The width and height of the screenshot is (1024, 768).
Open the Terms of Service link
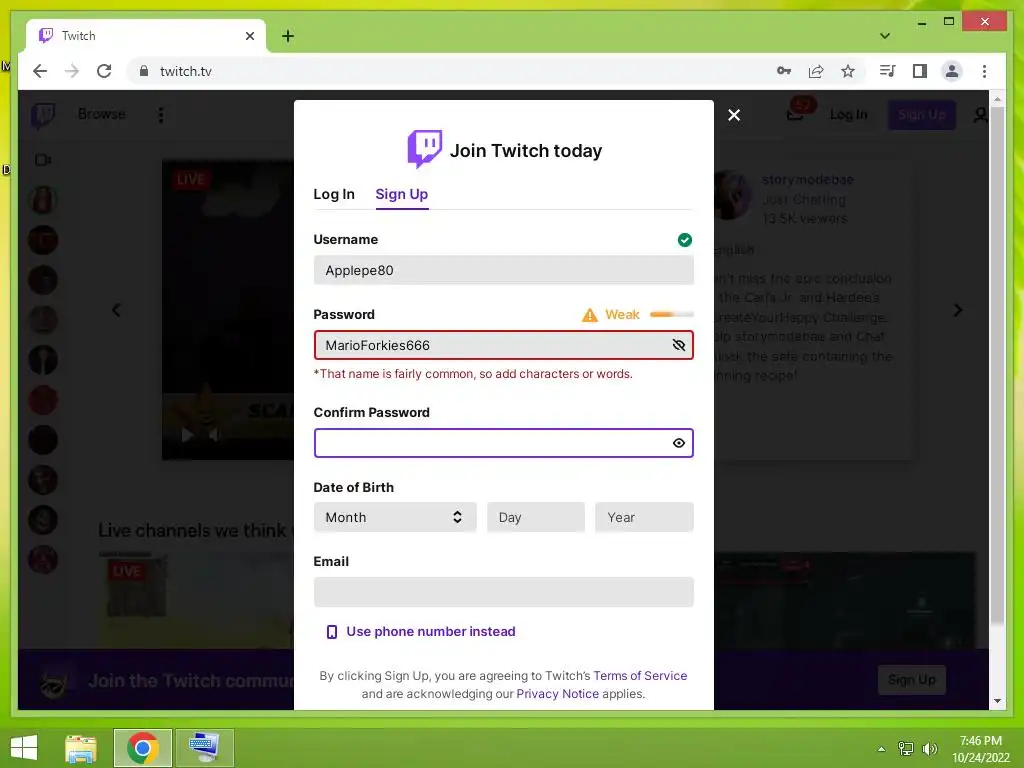click(x=640, y=675)
